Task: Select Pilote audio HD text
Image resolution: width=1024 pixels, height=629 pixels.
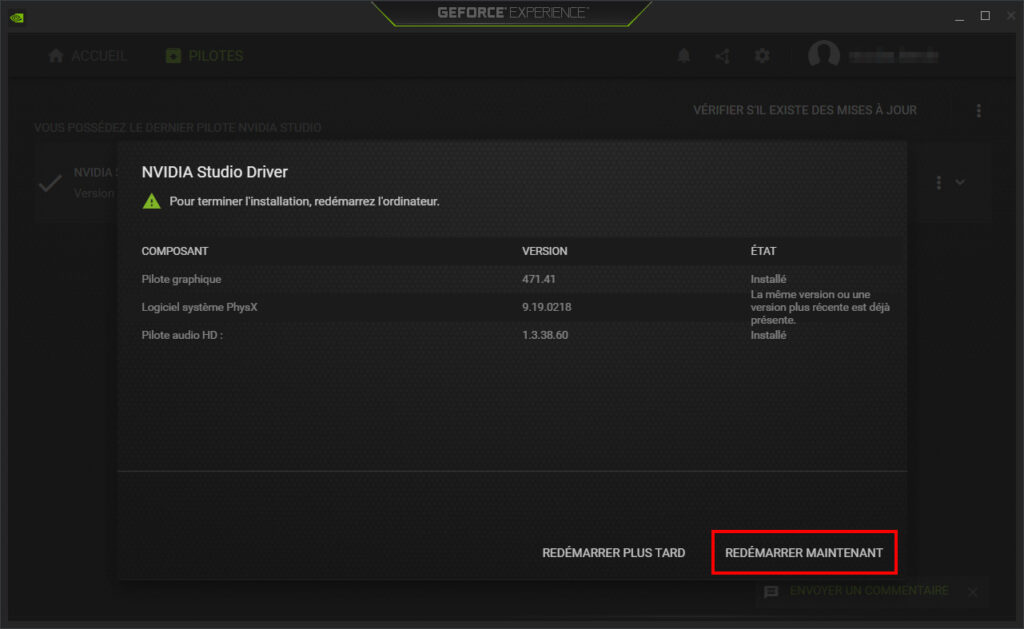Action: pyautogui.click(x=182, y=335)
